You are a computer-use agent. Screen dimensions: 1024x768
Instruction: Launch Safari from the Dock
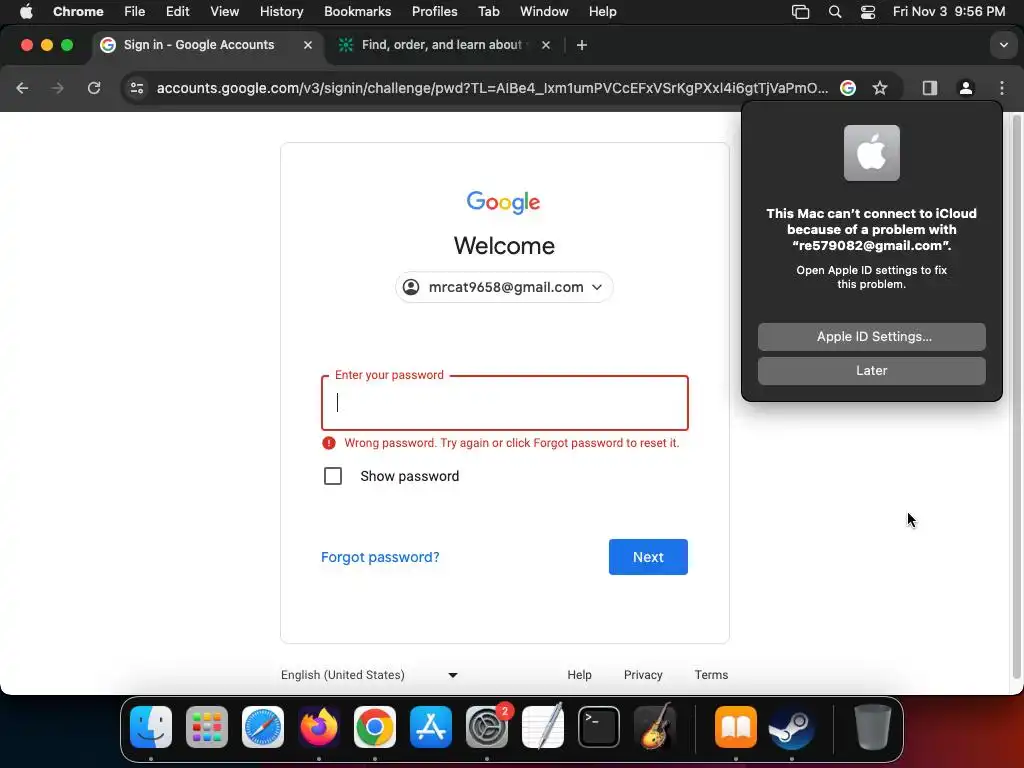pos(263,727)
